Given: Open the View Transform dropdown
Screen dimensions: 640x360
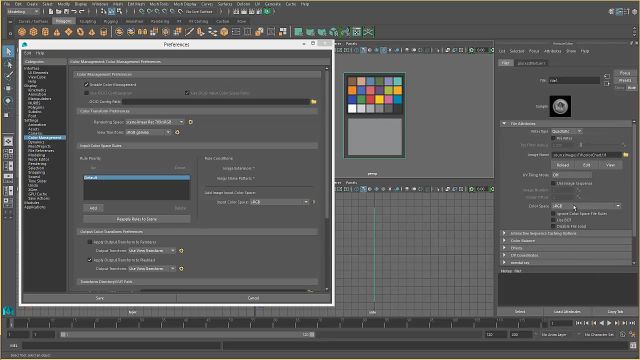Looking at the screenshot, I should click(148, 132).
